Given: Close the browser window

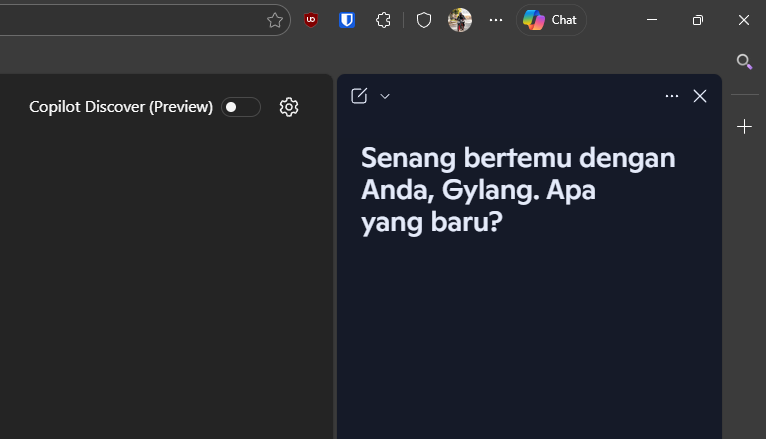Looking at the screenshot, I should [743, 20].
